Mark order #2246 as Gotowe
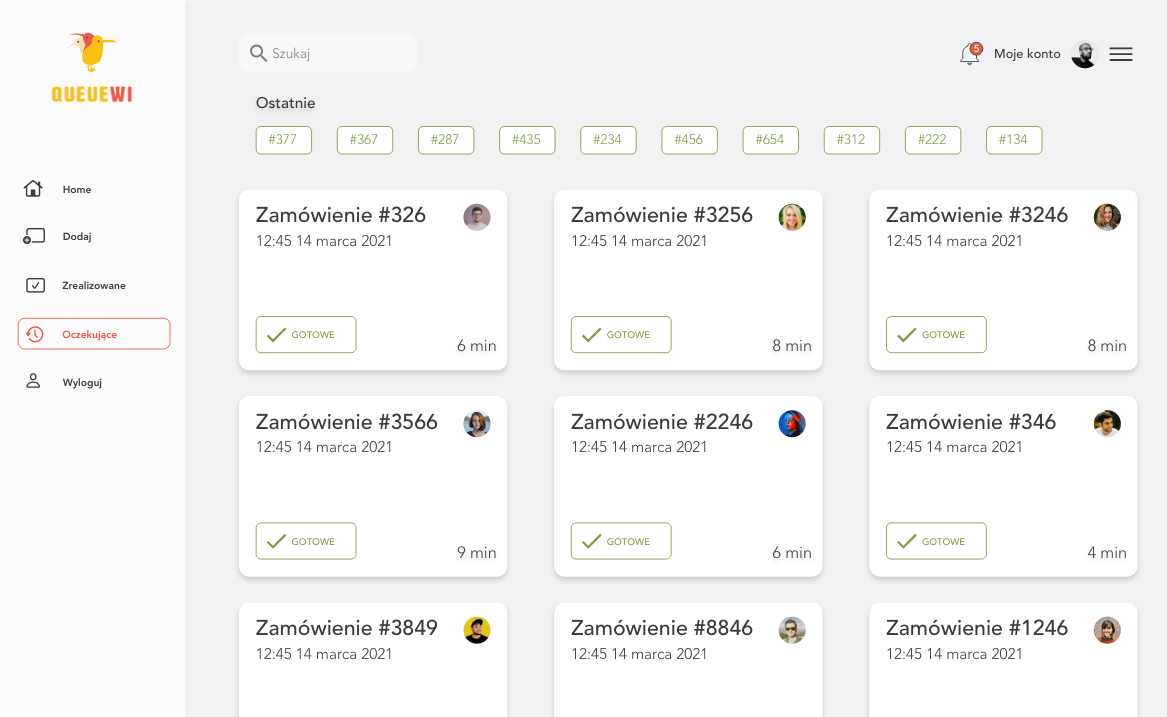Image resolution: width=1167 pixels, height=717 pixels. 621,541
